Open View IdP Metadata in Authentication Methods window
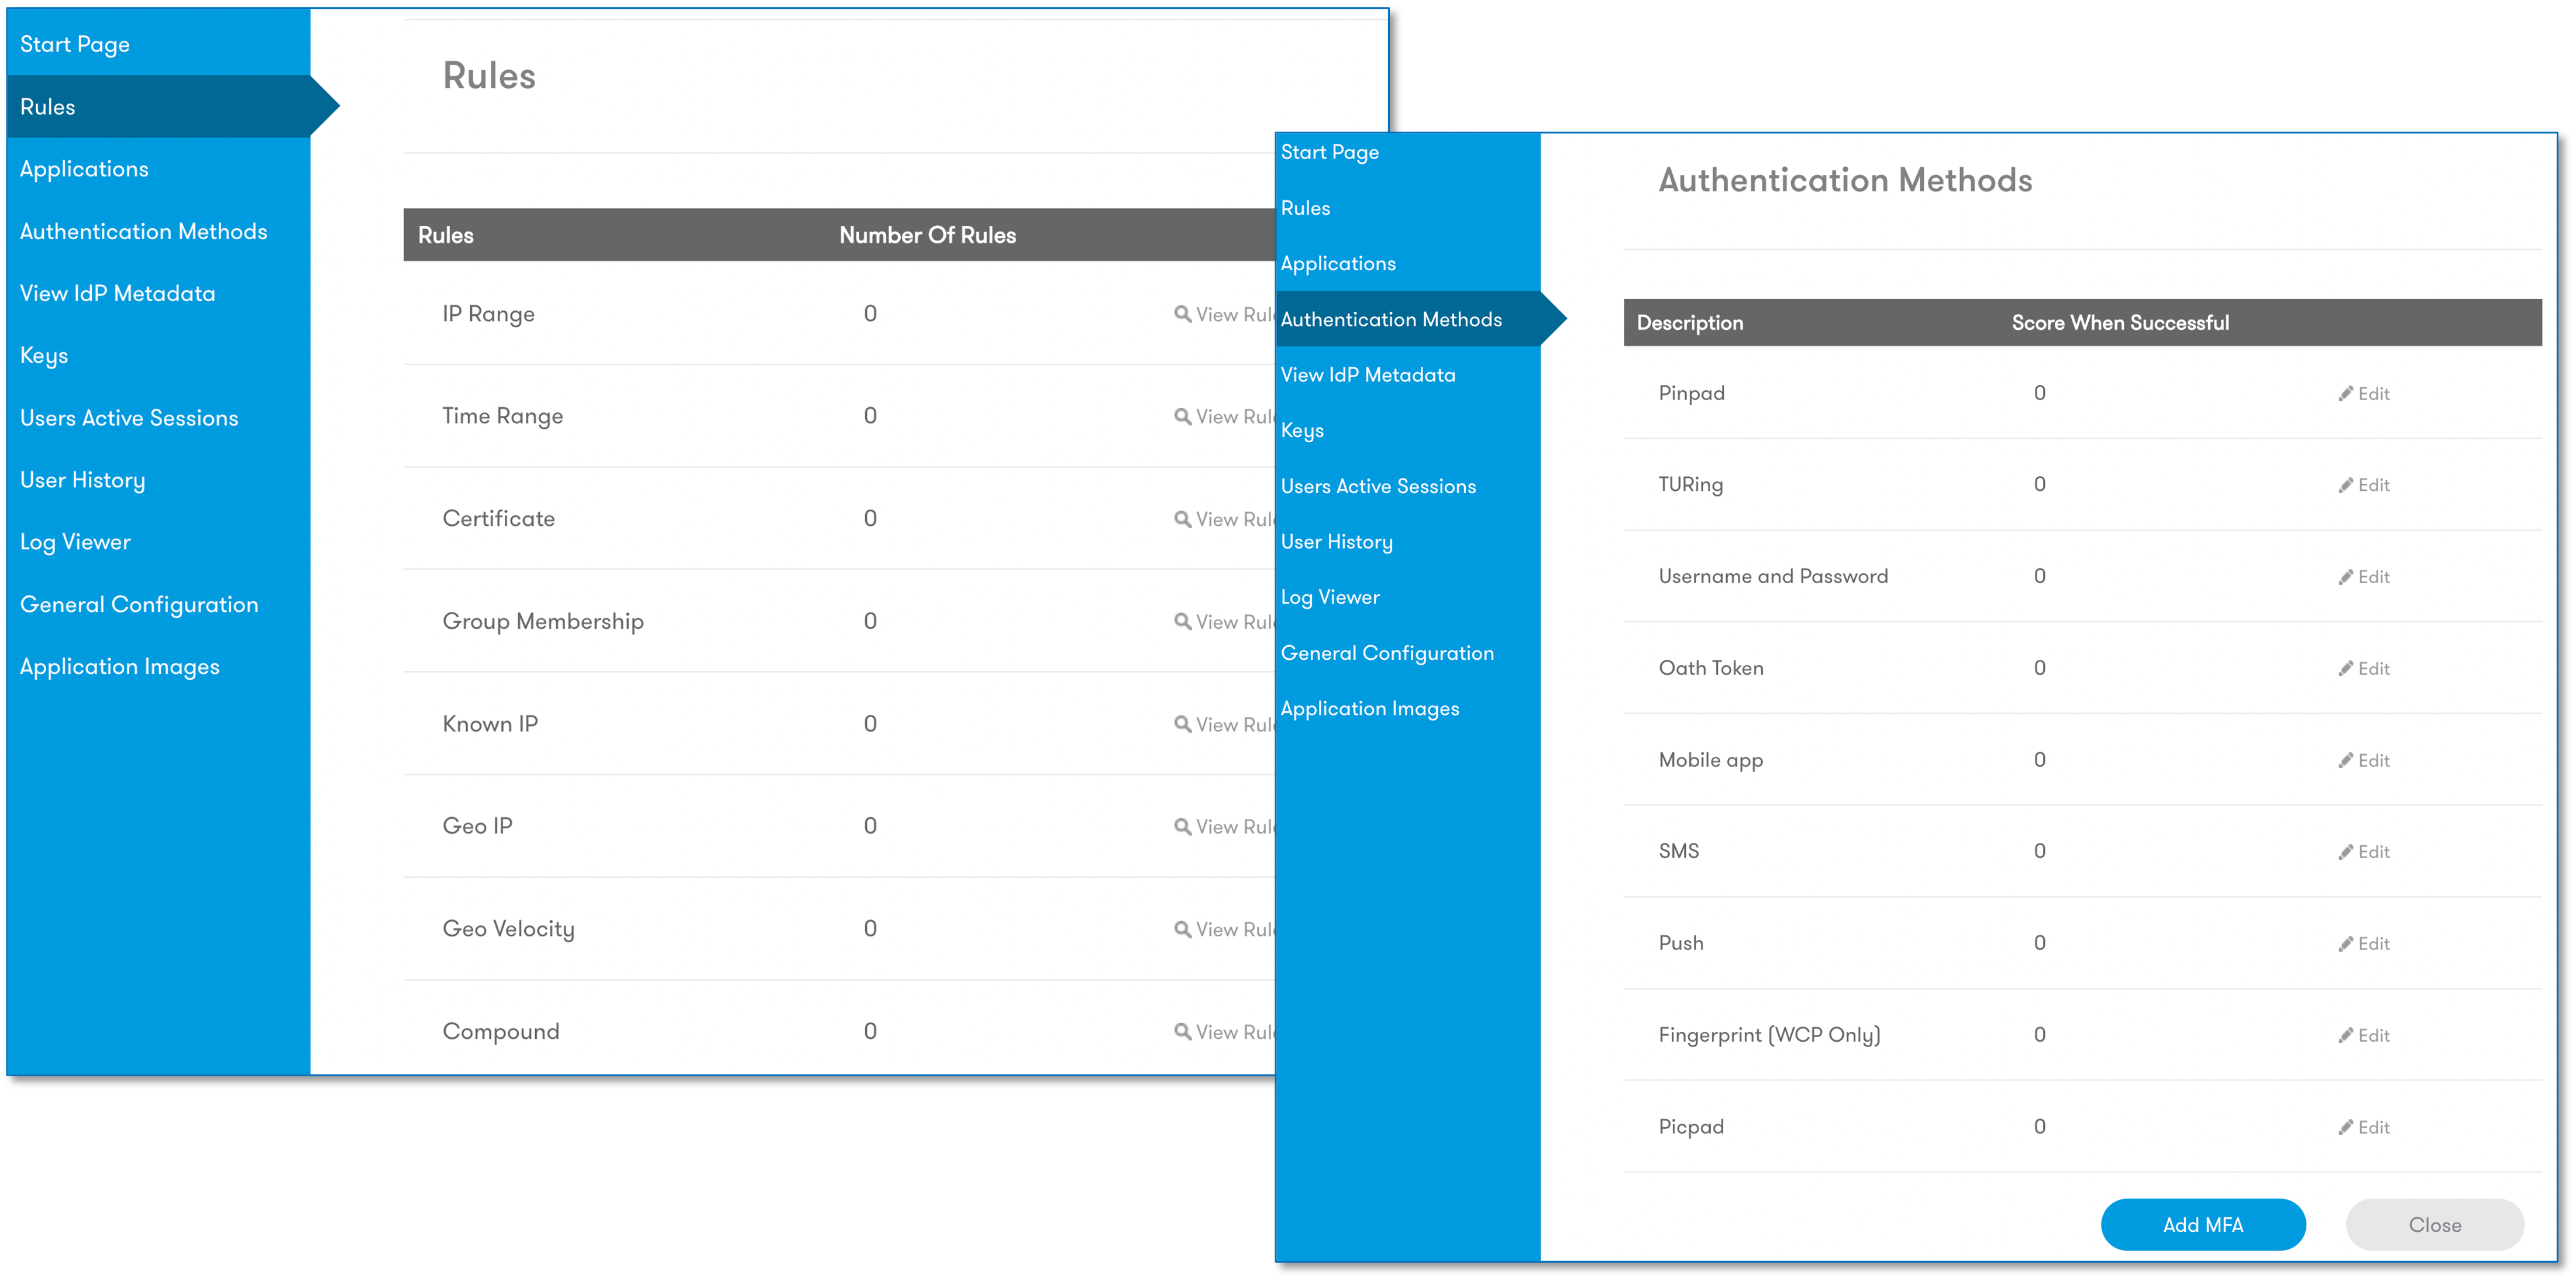 coord(1368,375)
